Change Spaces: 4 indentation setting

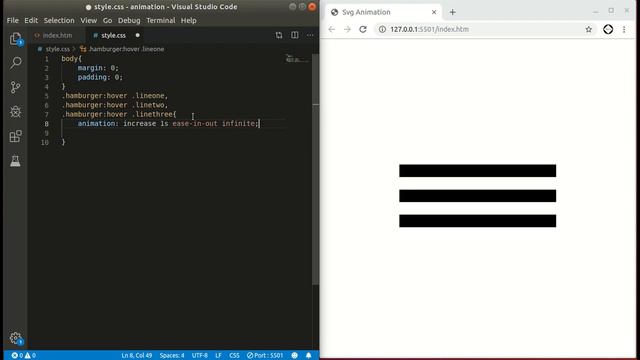coord(172,356)
